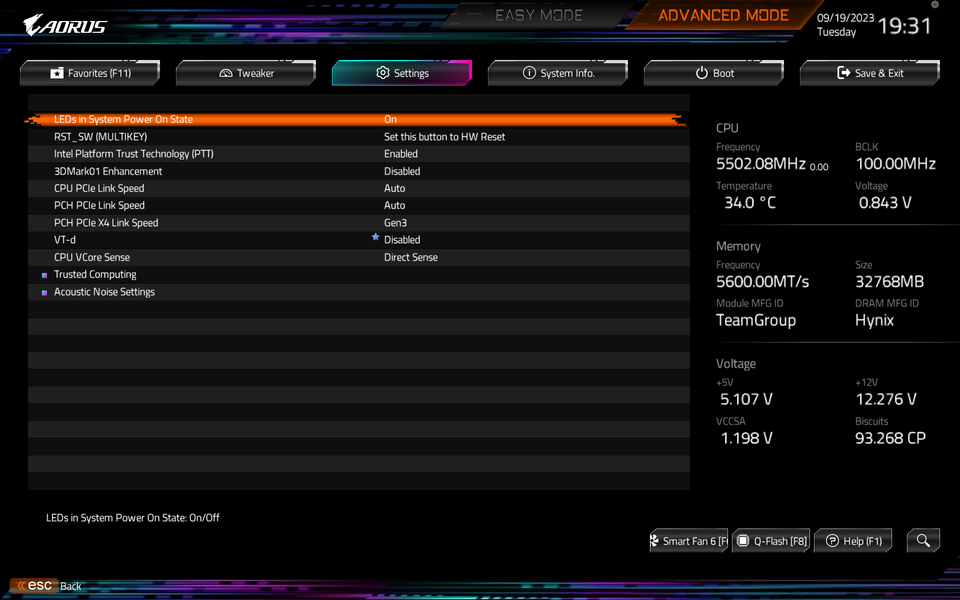Click the 32768MB memory size
Viewport: 960px width, 600px height.
(890, 282)
